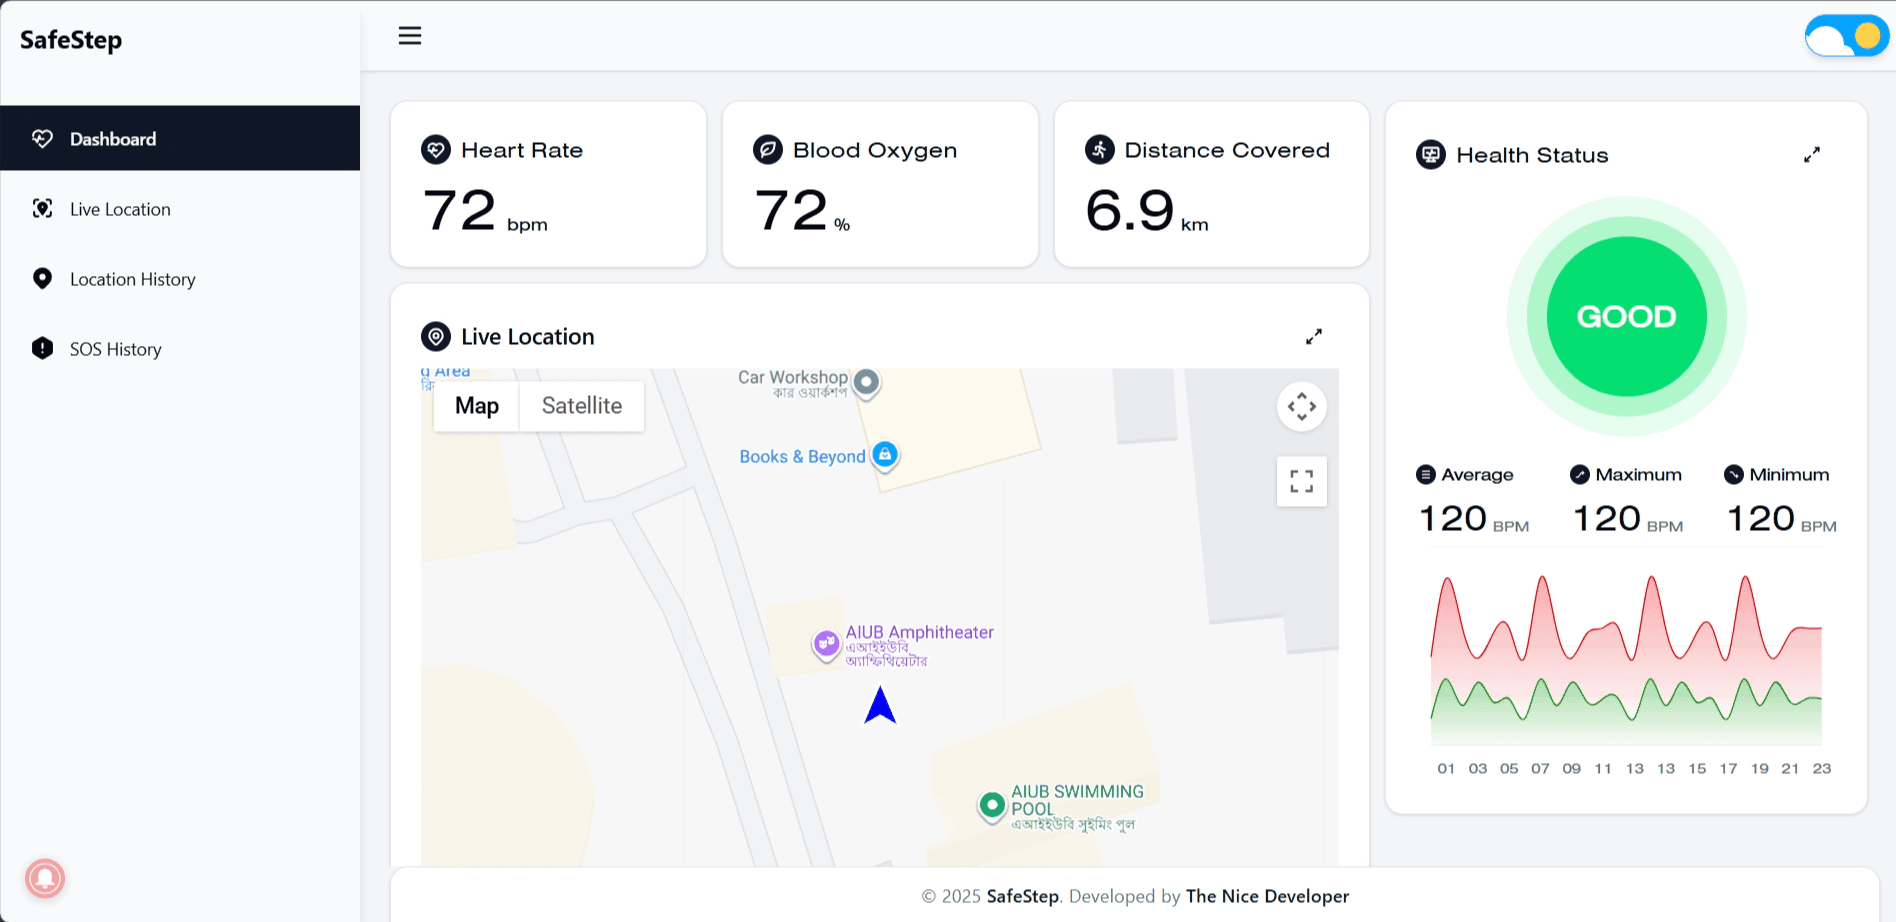Viewport: 1896px width, 922px height.
Task: Click the Books & Beyond map marker
Action: click(885, 455)
